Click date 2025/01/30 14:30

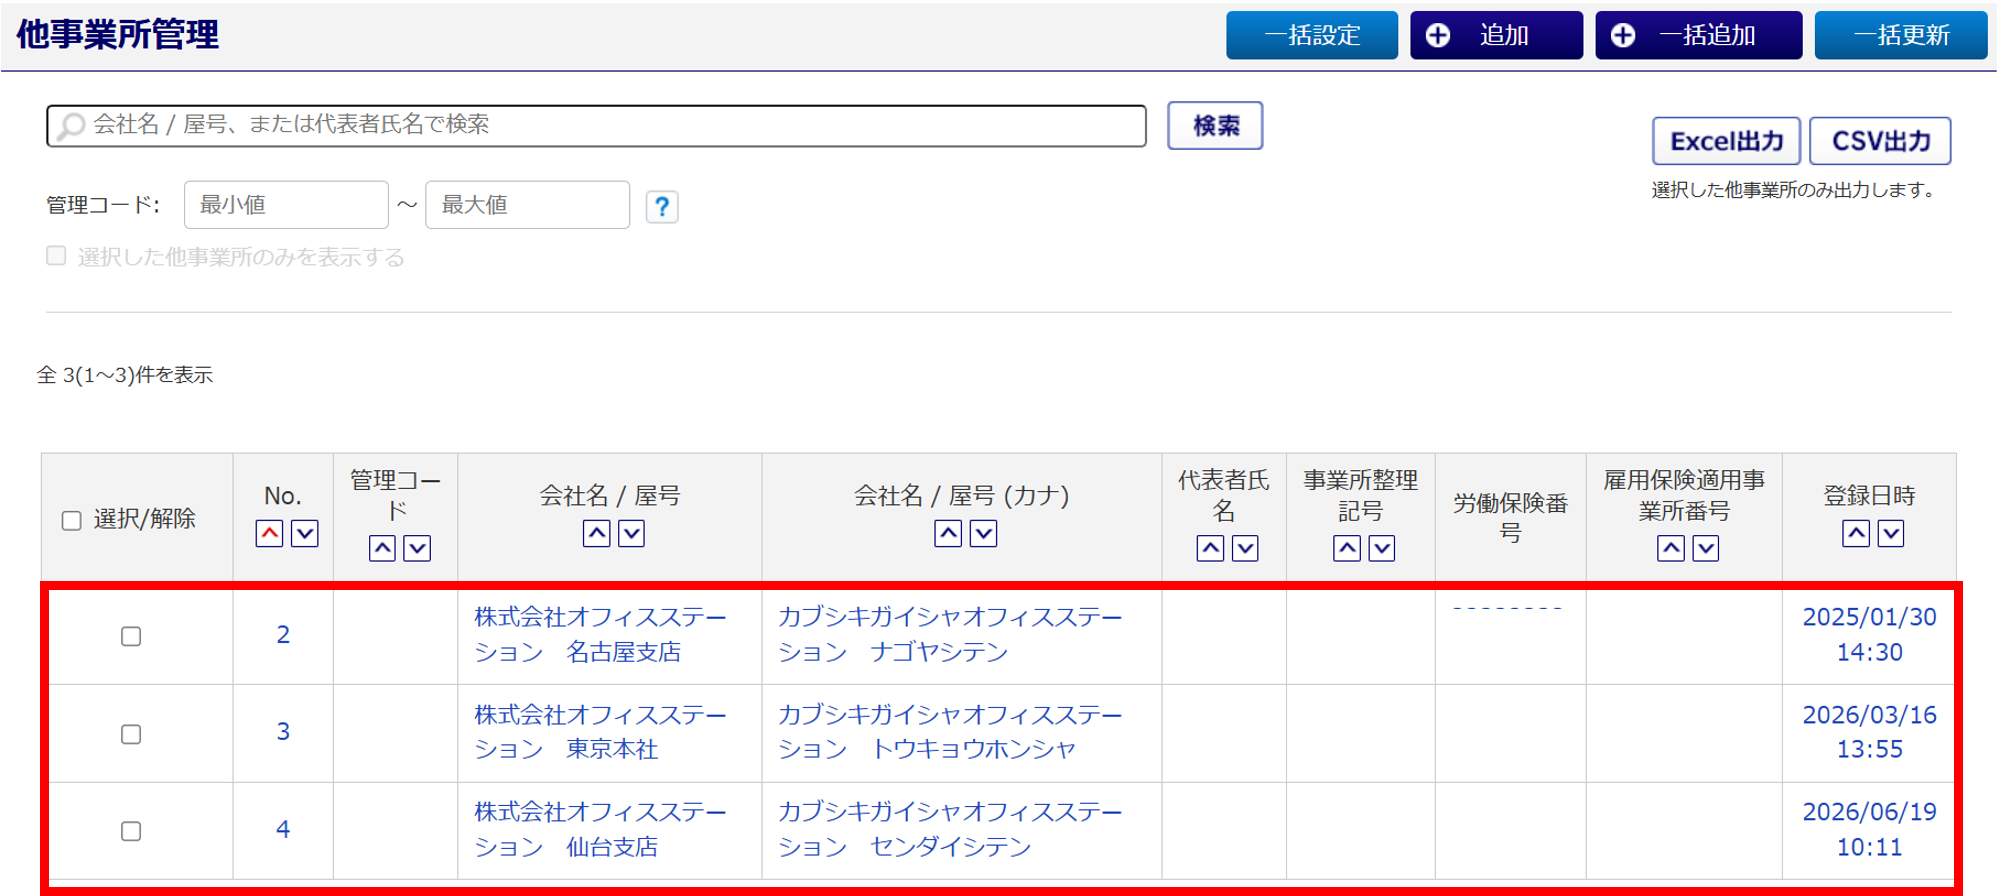1869,635
